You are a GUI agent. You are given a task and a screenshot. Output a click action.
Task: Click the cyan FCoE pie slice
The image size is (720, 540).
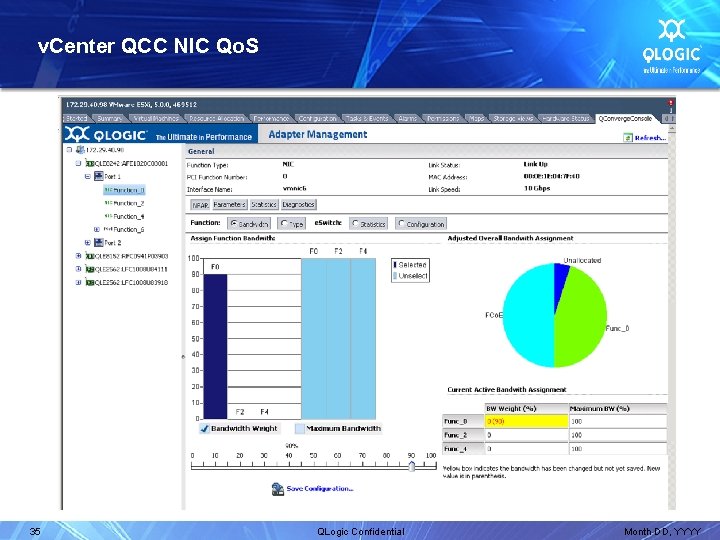click(528, 317)
